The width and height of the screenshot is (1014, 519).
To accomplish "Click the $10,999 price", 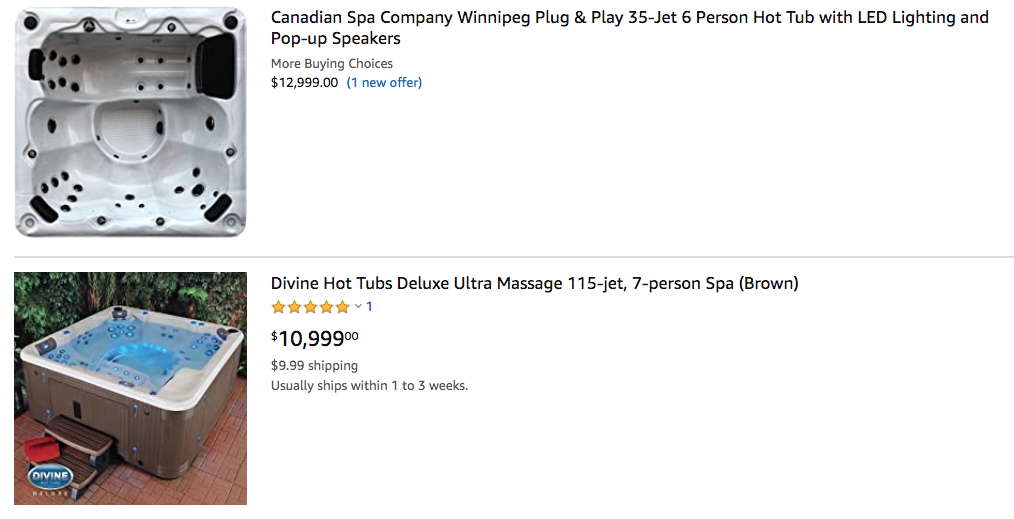I will click(x=314, y=339).
